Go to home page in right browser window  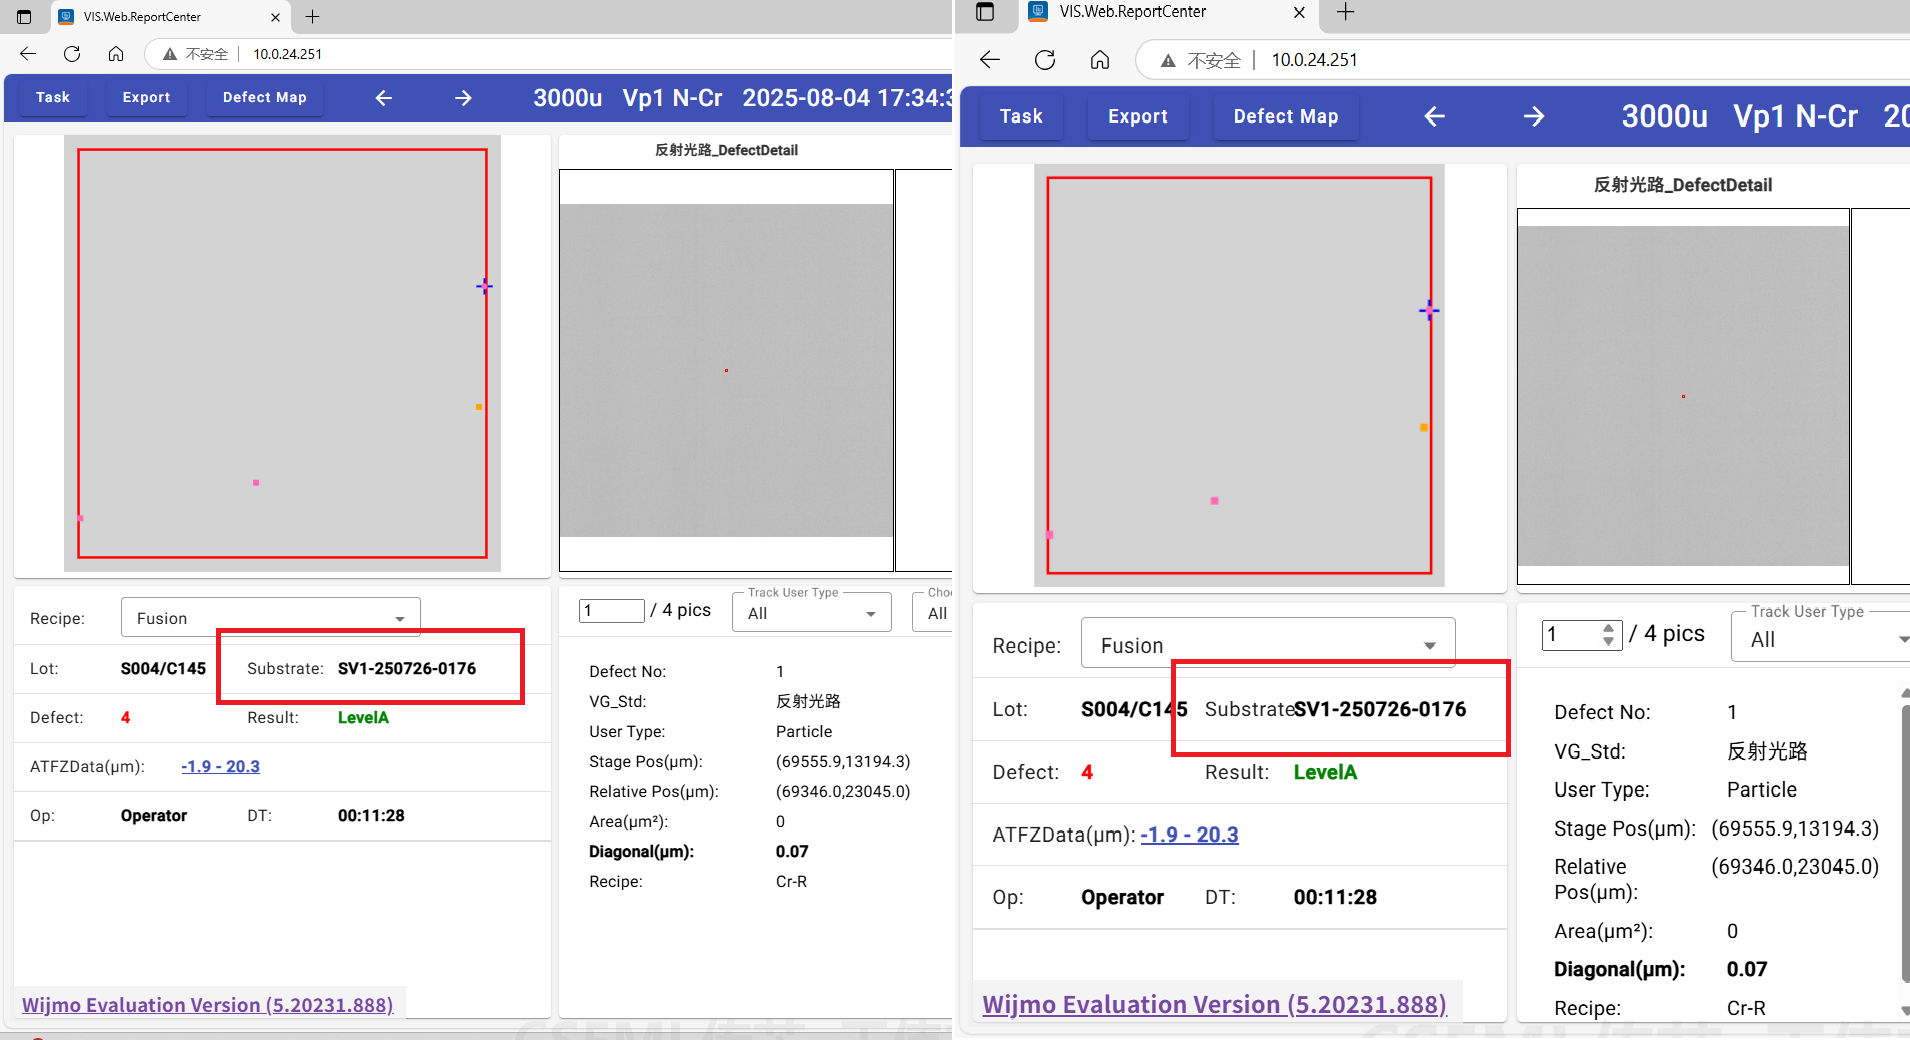click(1100, 60)
